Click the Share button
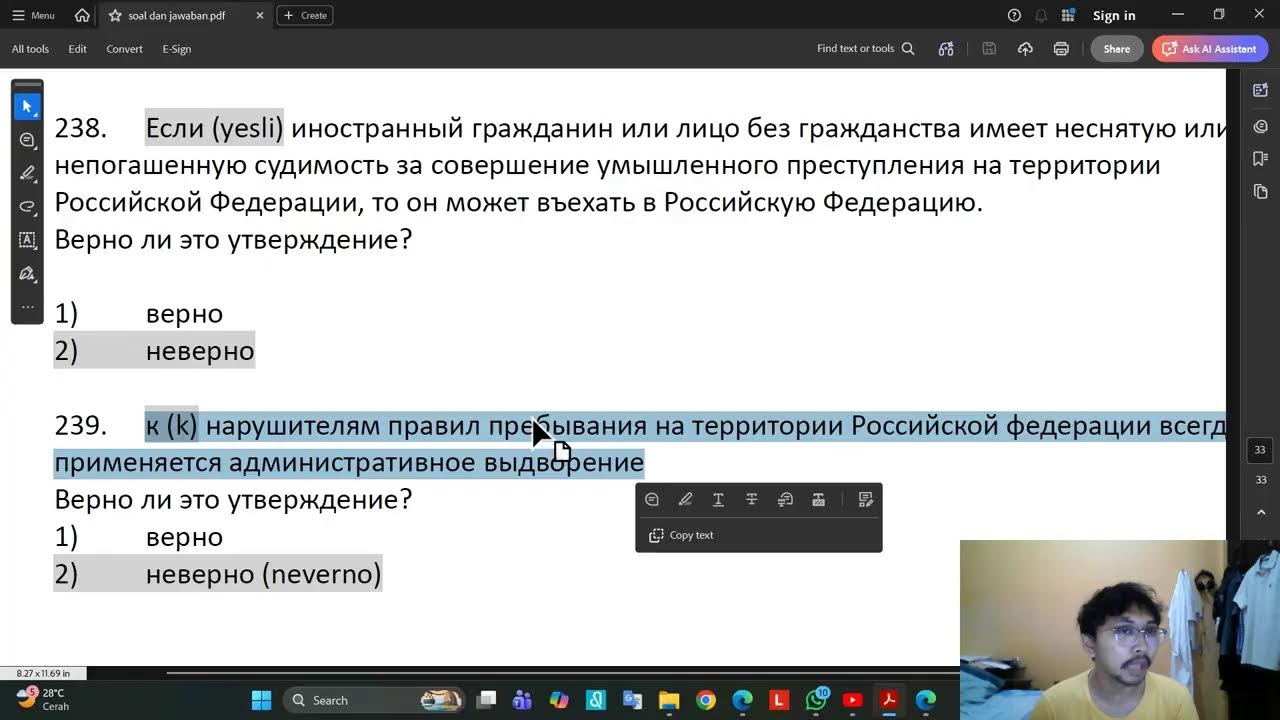The height and width of the screenshot is (720, 1280). tap(1117, 49)
